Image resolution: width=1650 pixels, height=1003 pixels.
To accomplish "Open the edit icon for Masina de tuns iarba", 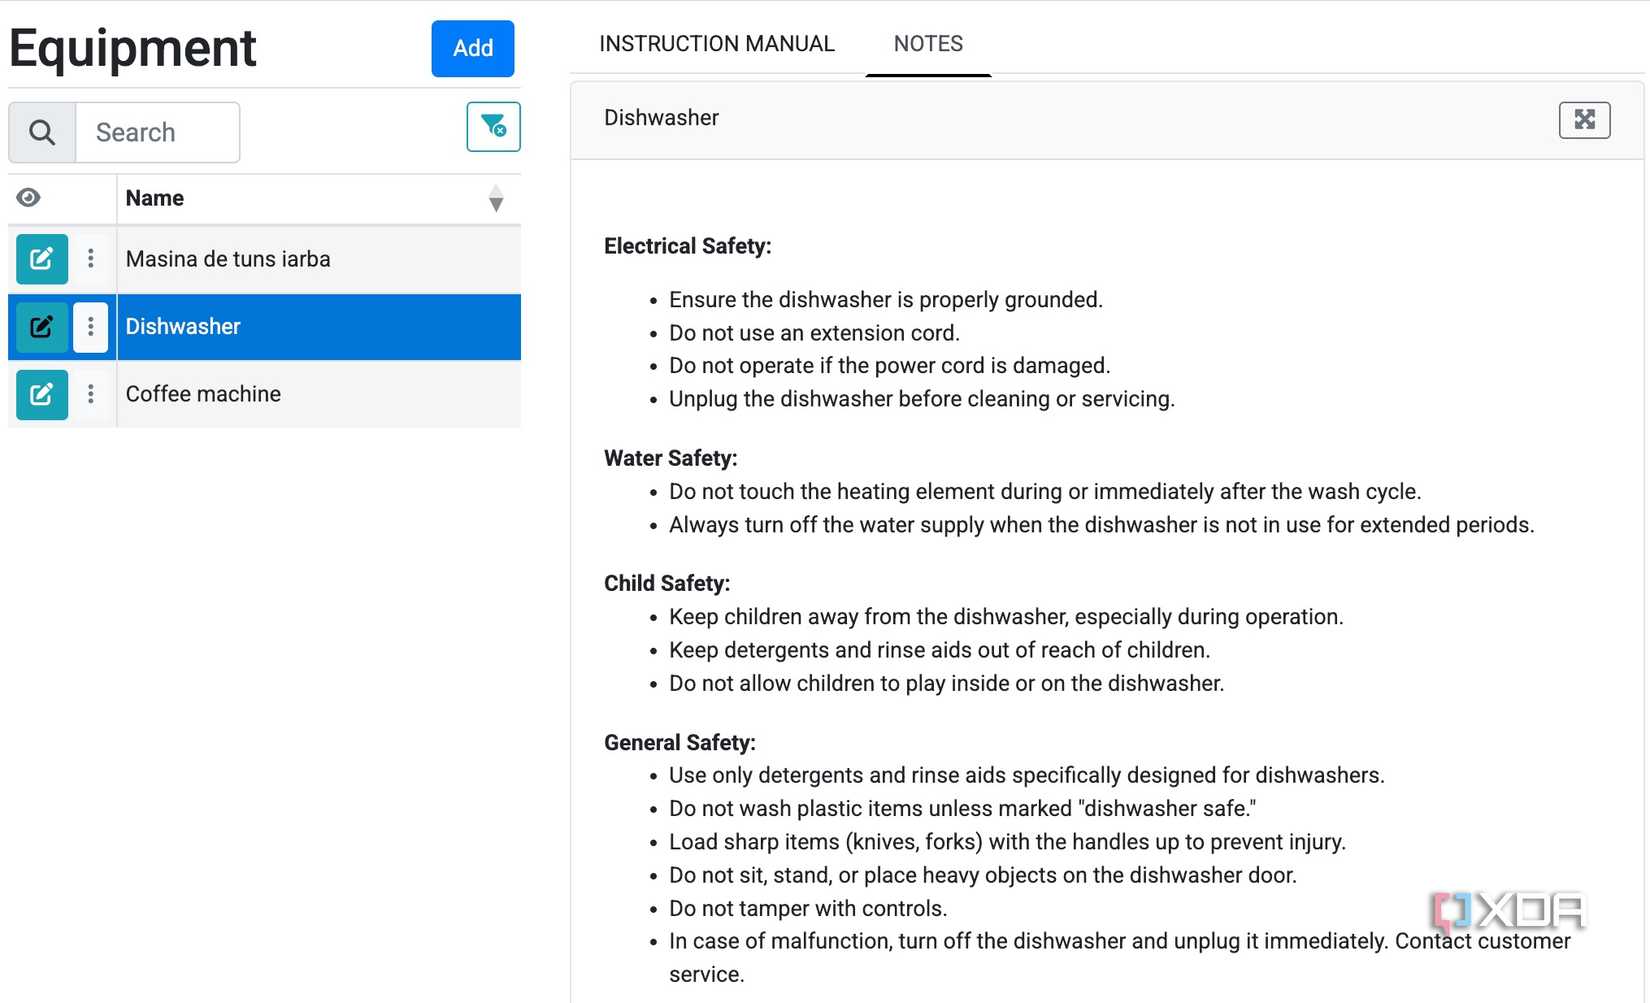I will [41, 259].
